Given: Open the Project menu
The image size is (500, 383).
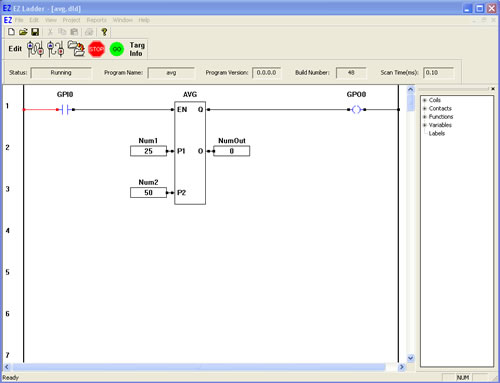Looking at the screenshot, I should pyautogui.click(x=71, y=20).
